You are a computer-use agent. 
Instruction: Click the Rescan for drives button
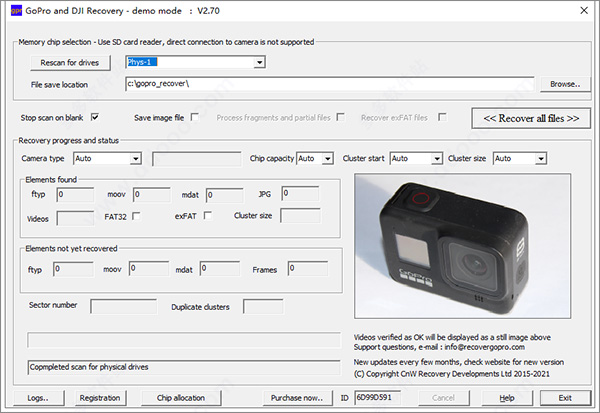pyautogui.click(x=71, y=63)
